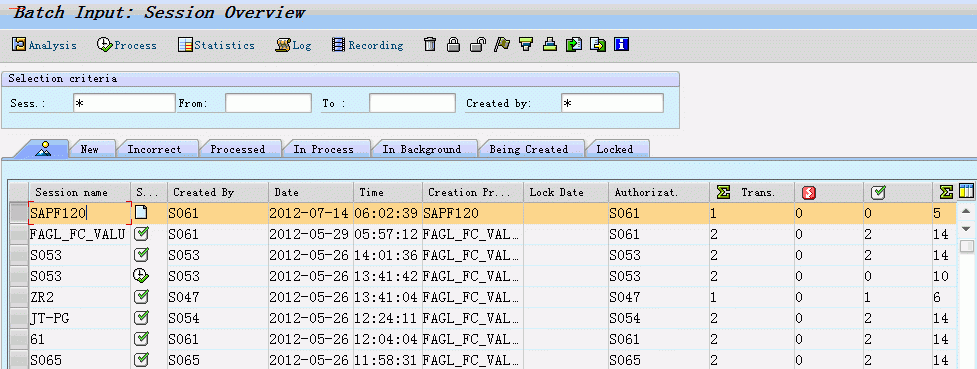Click the FAGL_FC_VALU session name cell
Image resolution: width=977 pixels, height=369 pixels.
(x=80, y=234)
